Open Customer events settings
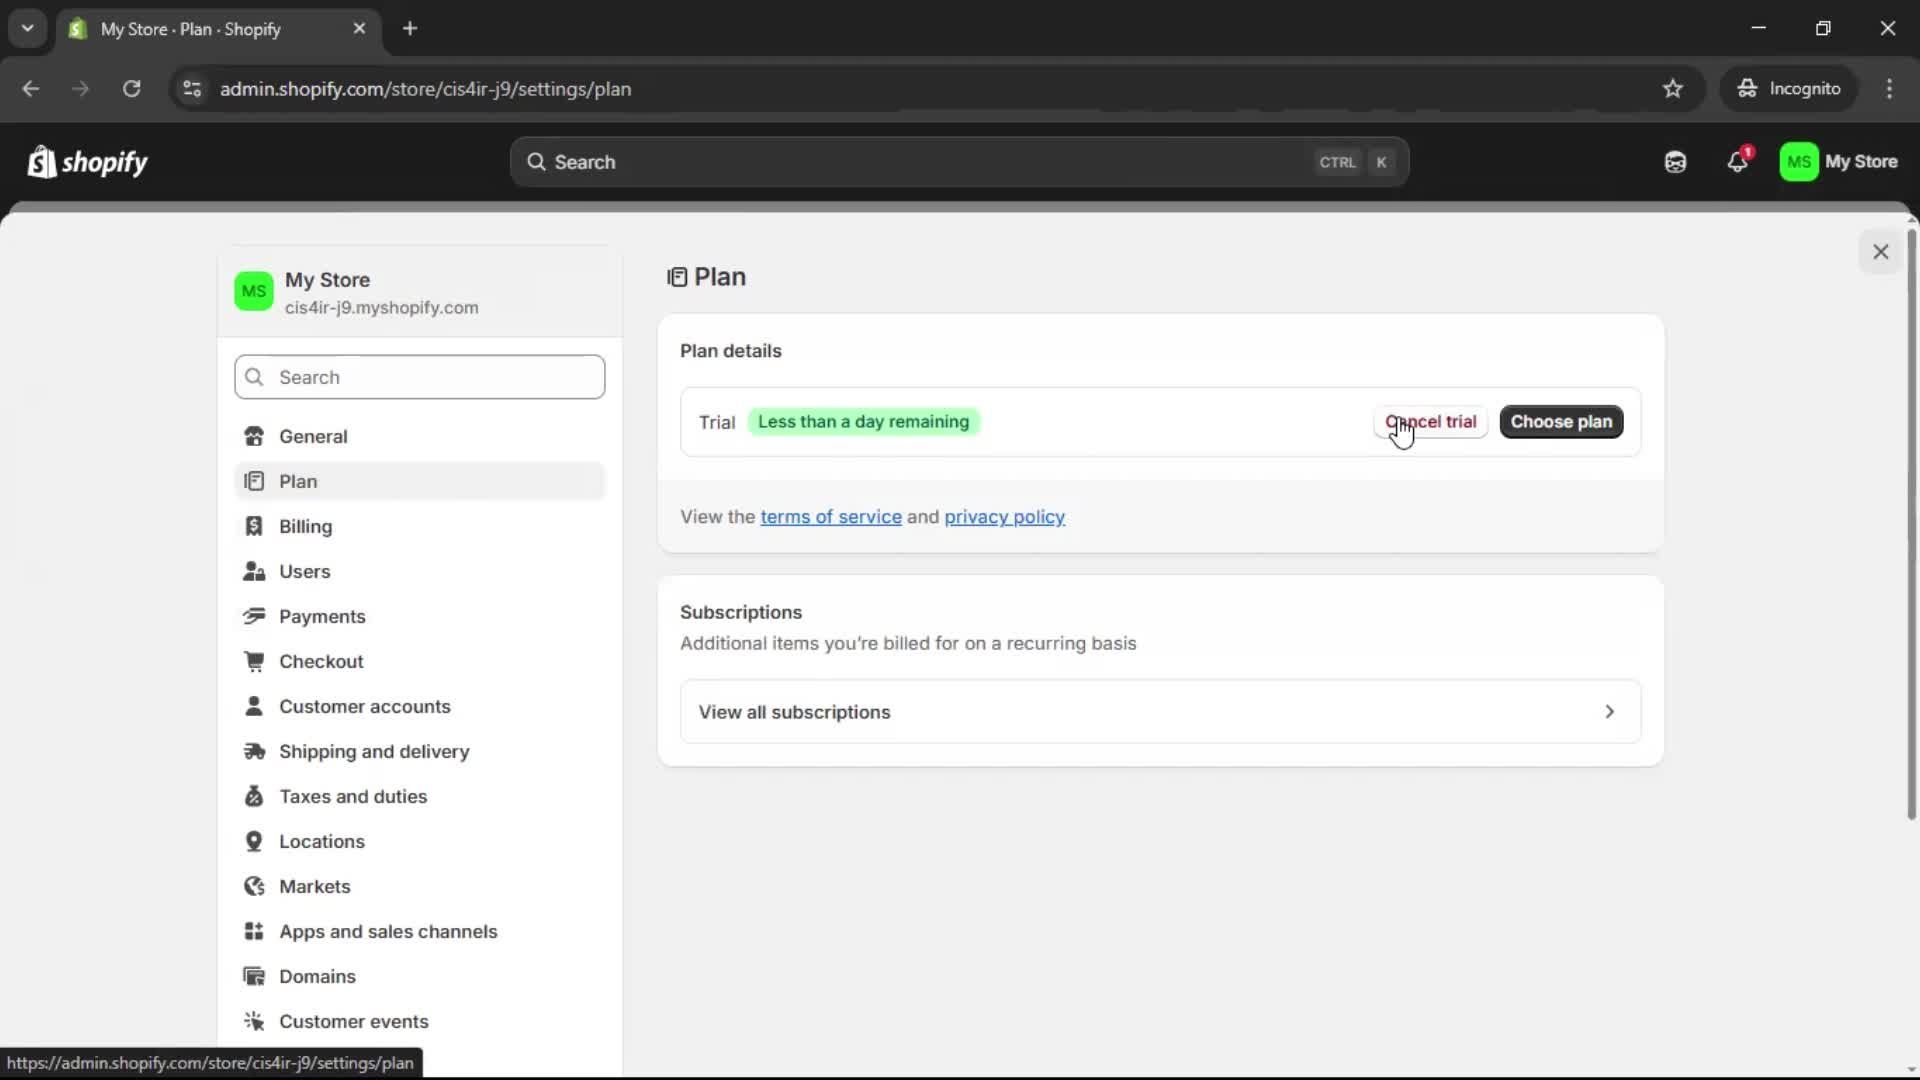The width and height of the screenshot is (1920, 1080). click(420, 1022)
